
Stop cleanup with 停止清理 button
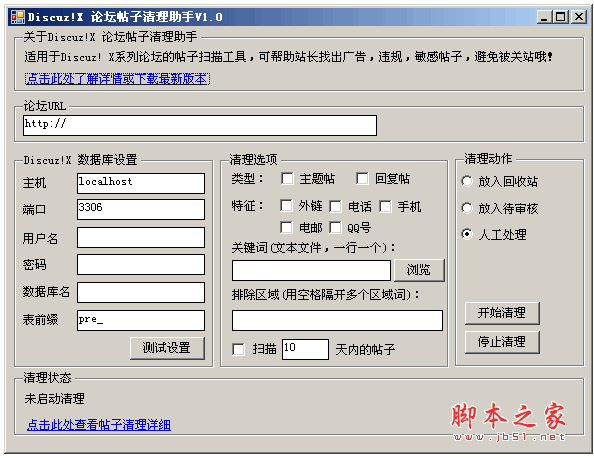502,342
